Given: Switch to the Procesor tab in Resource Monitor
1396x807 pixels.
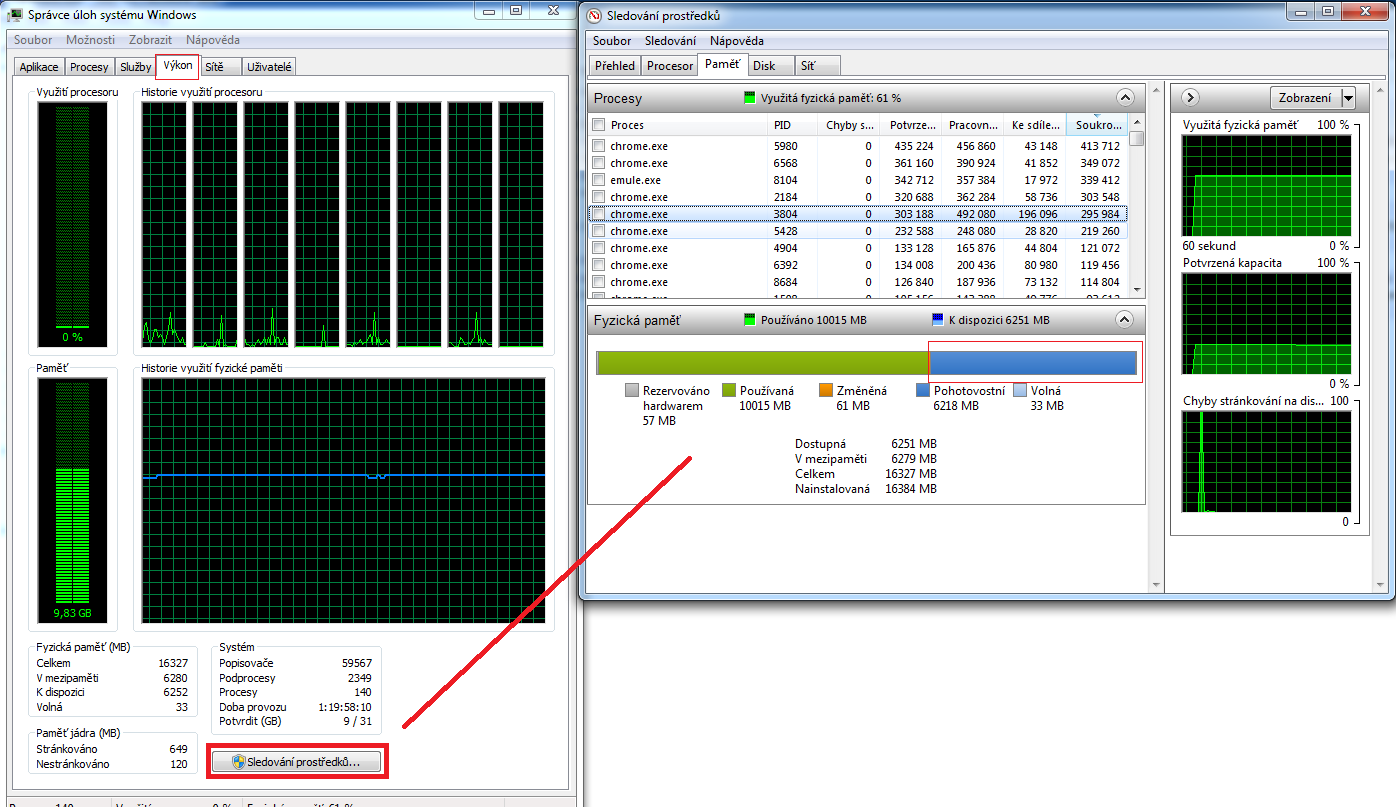Looking at the screenshot, I should pos(670,66).
